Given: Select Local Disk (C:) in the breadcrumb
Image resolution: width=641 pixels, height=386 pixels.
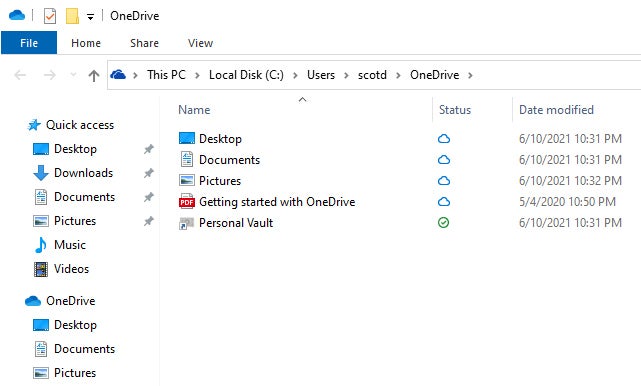Looking at the screenshot, I should (246, 75).
